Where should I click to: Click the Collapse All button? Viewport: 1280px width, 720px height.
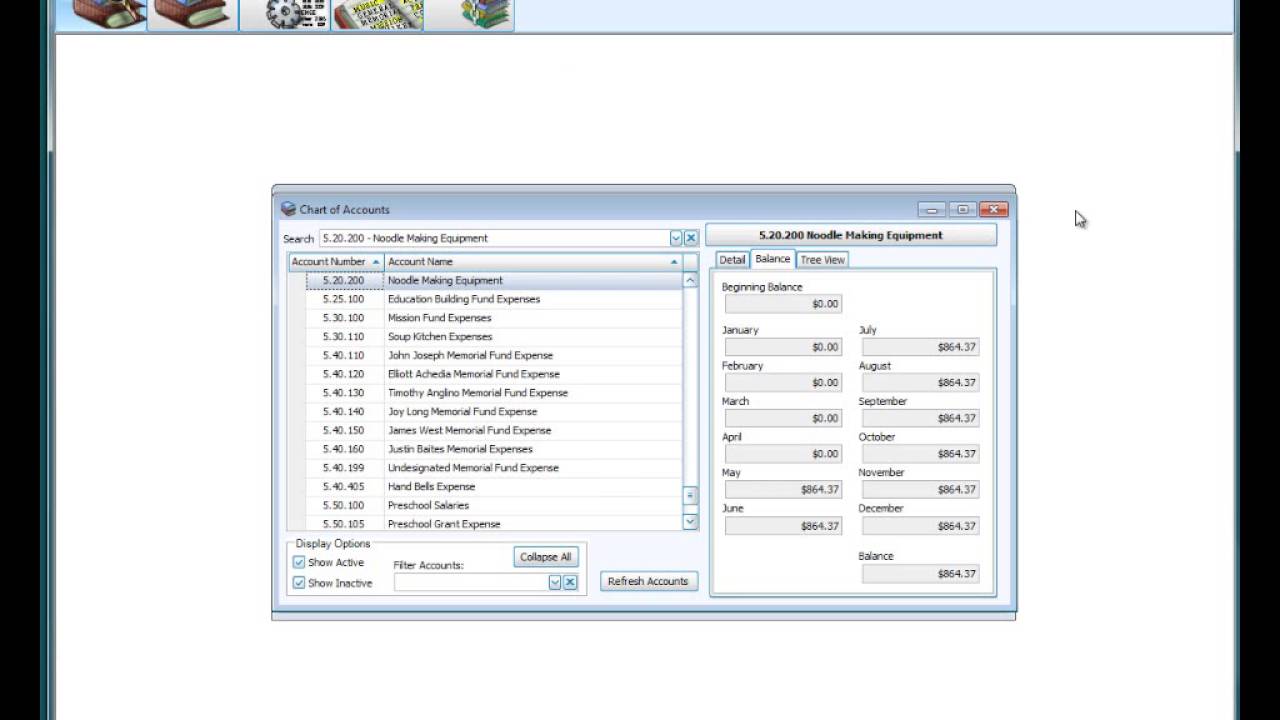[x=545, y=557]
